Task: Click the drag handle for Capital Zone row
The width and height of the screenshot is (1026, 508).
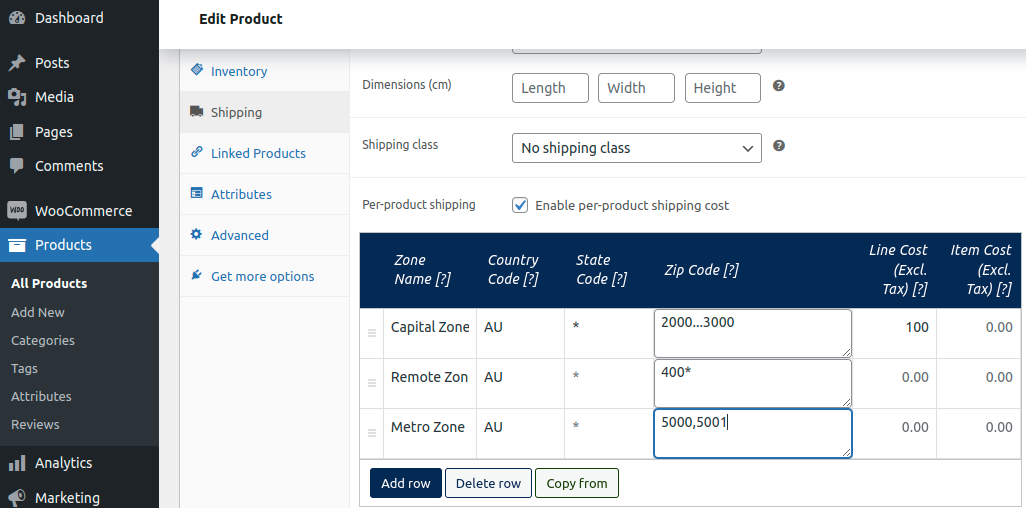Action: point(372,332)
